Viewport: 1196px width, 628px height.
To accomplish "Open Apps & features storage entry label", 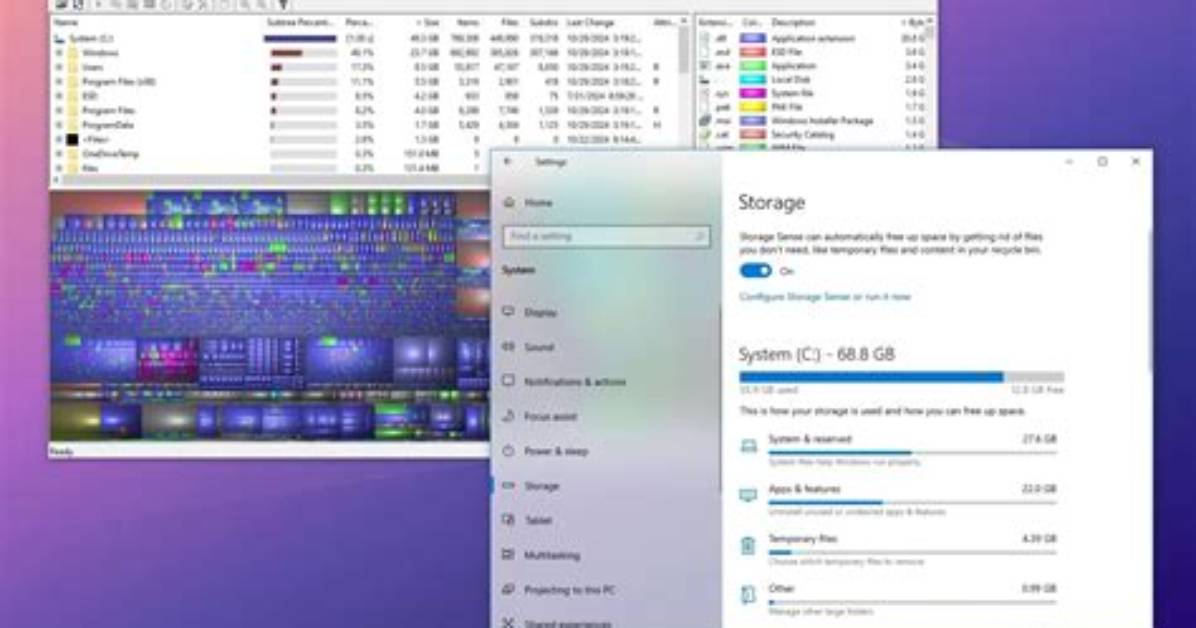I will click(x=804, y=488).
